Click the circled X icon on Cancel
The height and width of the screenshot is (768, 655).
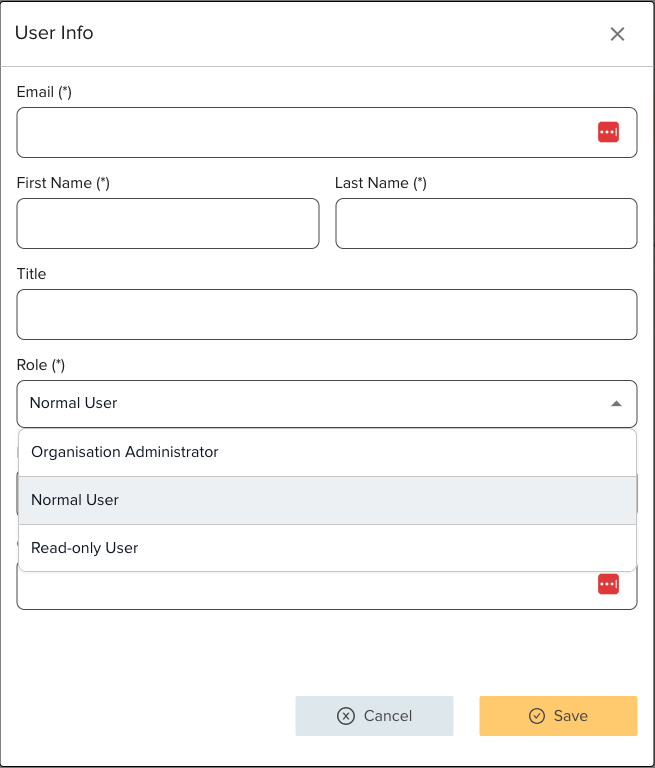[x=346, y=716]
